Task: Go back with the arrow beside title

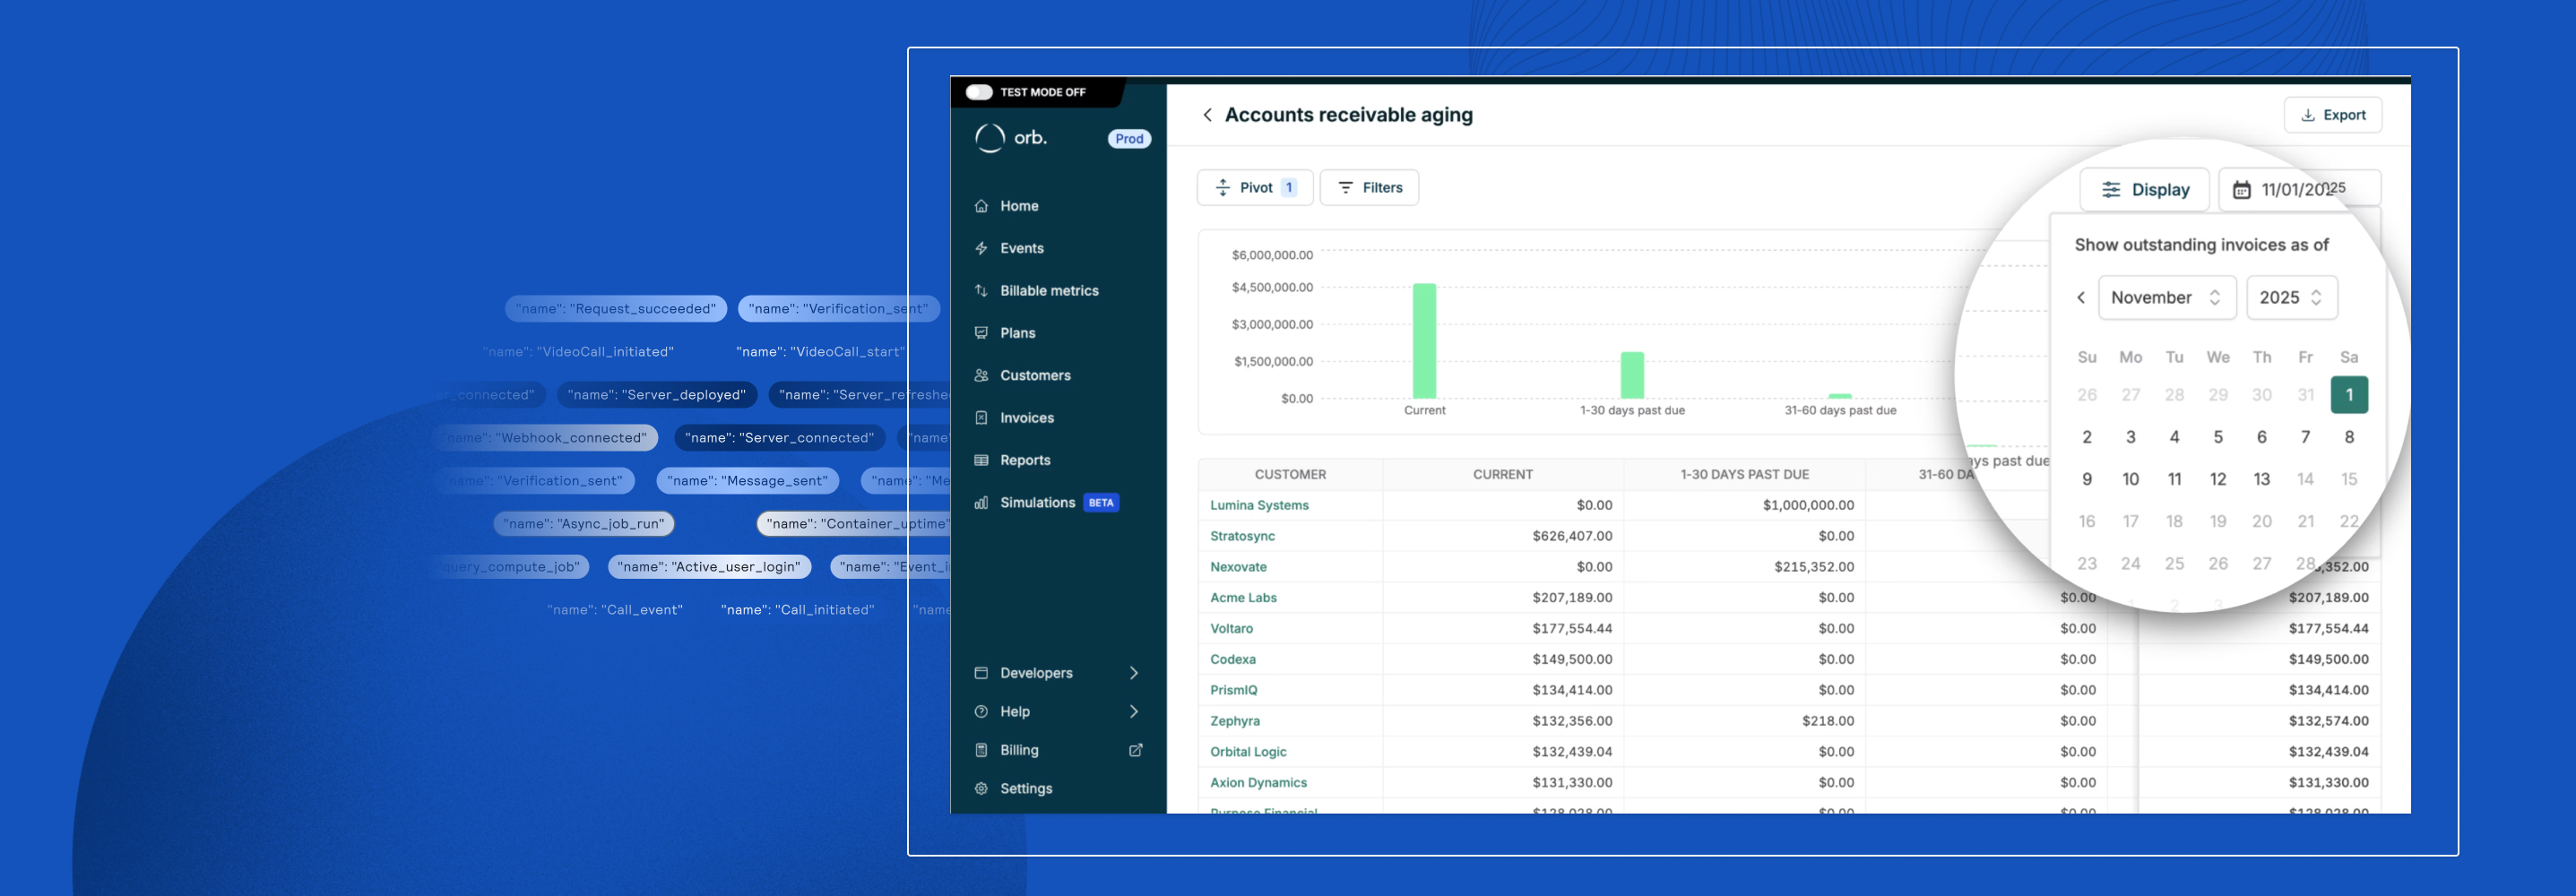Action: point(1207,115)
